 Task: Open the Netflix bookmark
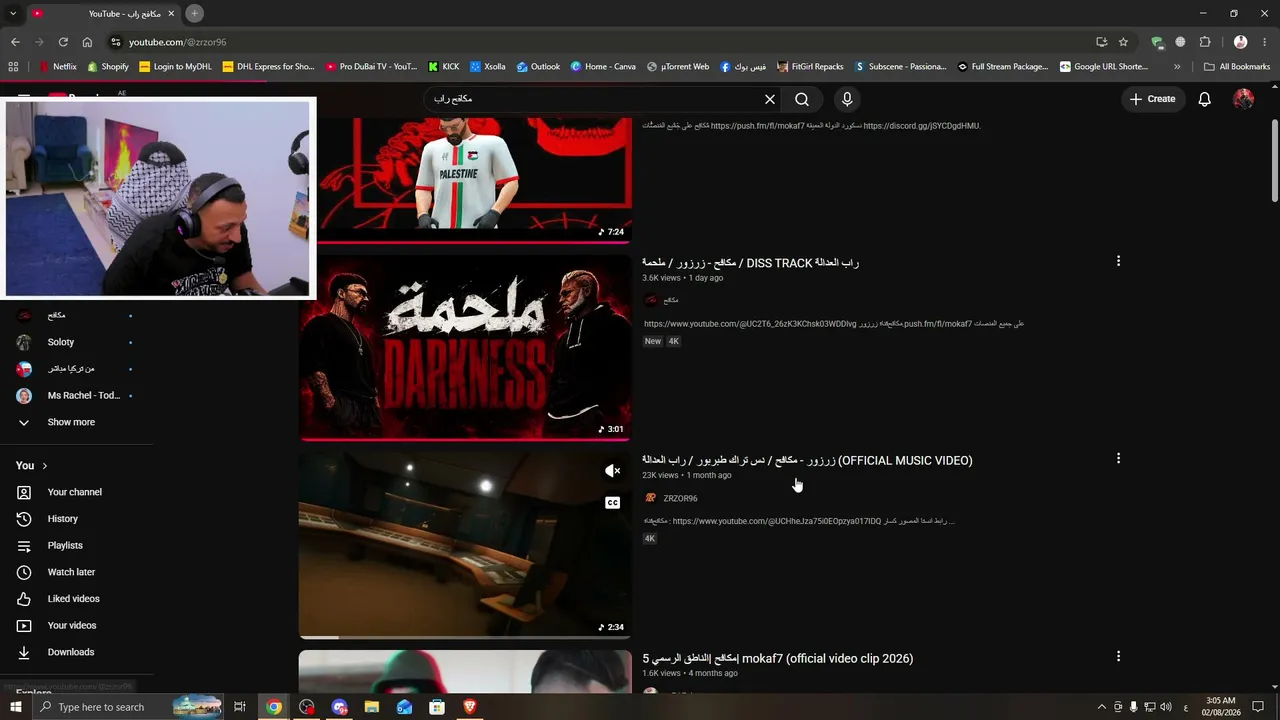(58, 67)
